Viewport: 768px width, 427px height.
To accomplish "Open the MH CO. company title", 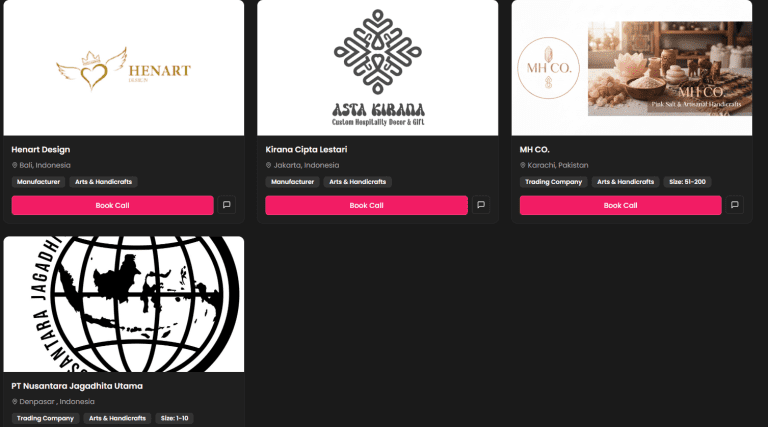I will (534, 149).
